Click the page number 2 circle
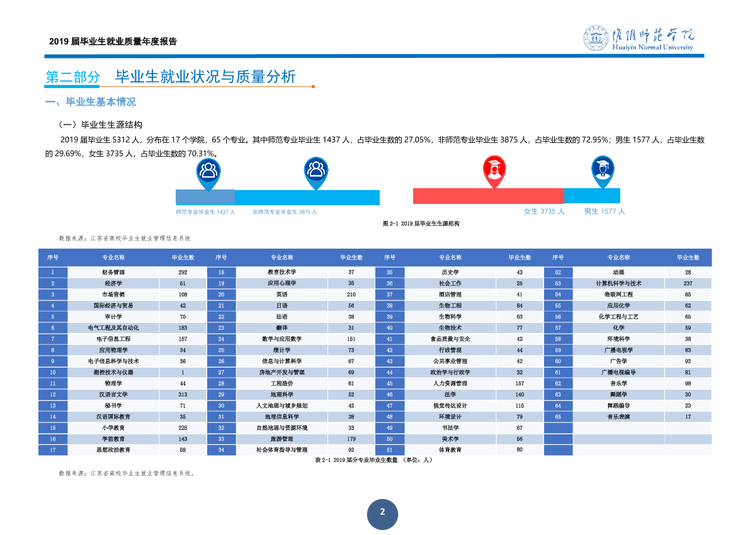750x535 pixels. pos(382,514)
